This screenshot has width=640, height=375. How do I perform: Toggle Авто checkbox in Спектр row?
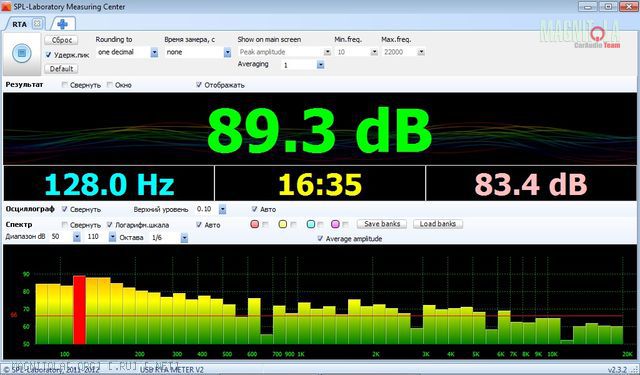(x=199, y=224)
